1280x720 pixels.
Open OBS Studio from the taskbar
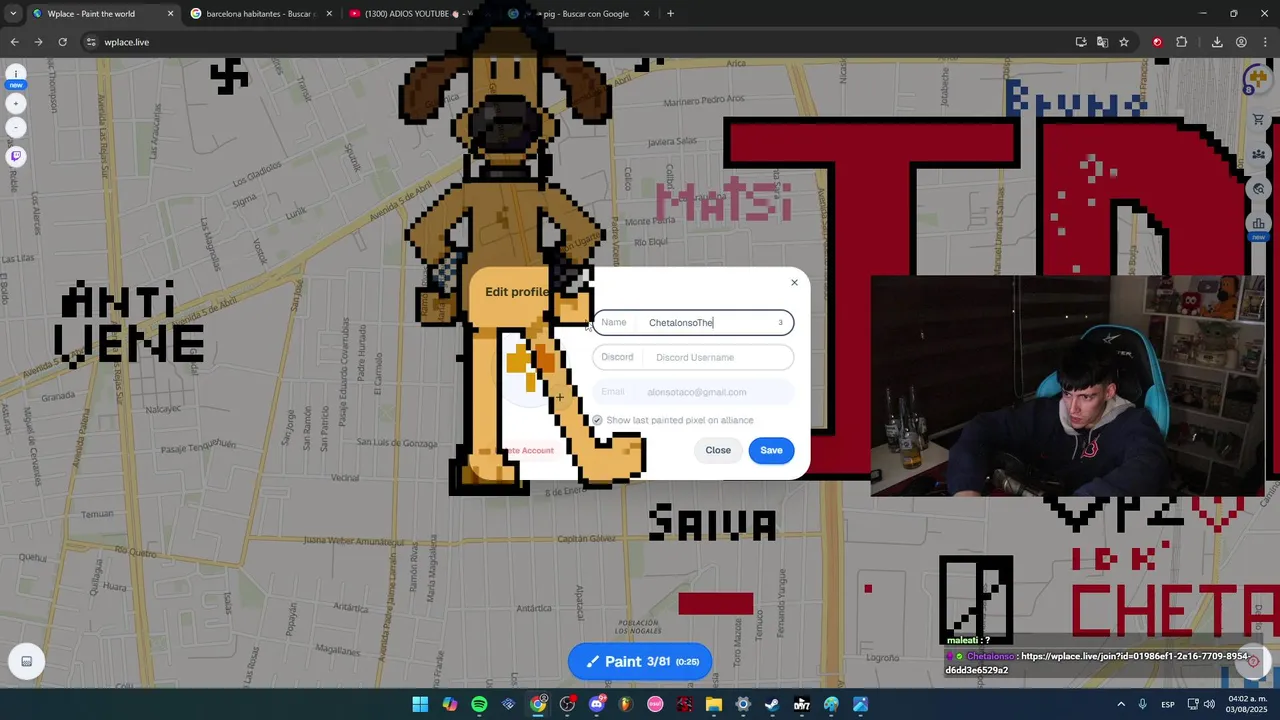pyautogui.click(x=567, y=704)
